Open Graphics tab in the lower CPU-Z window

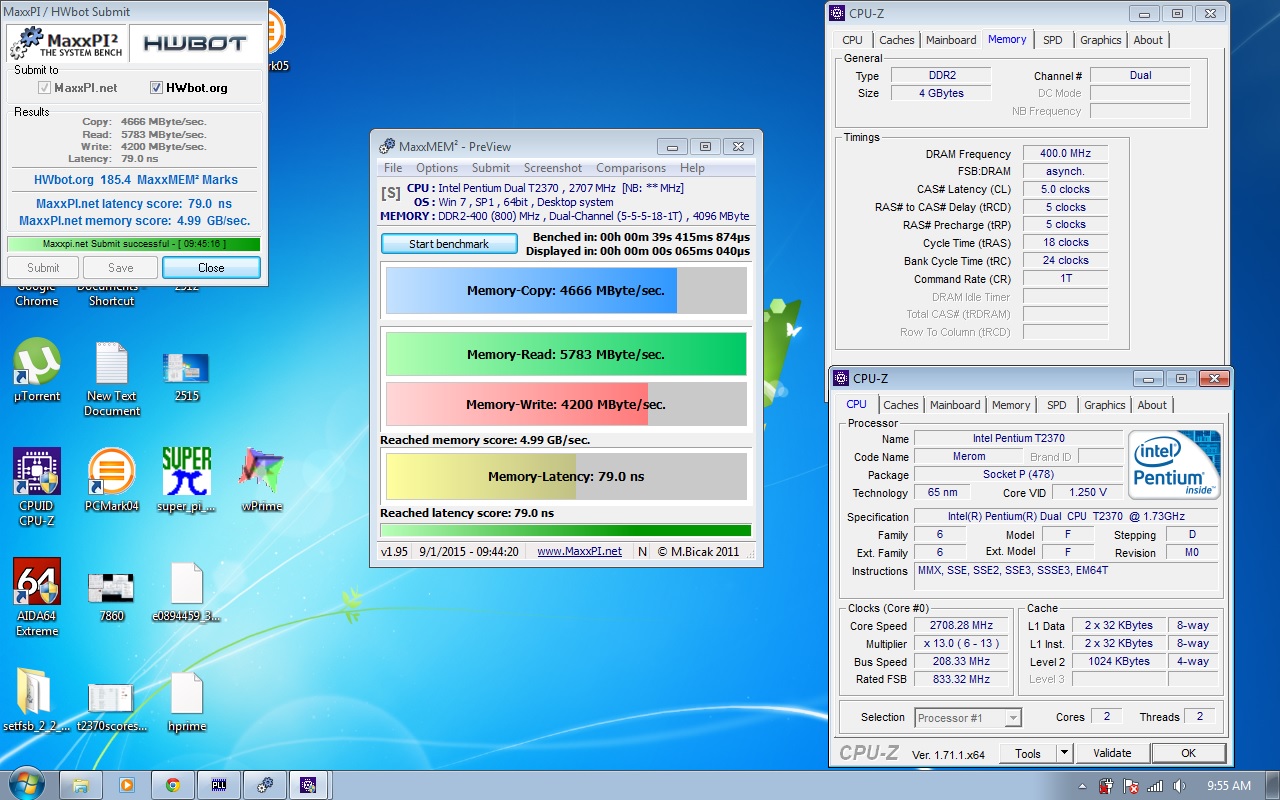click(x=1105, y=405)
